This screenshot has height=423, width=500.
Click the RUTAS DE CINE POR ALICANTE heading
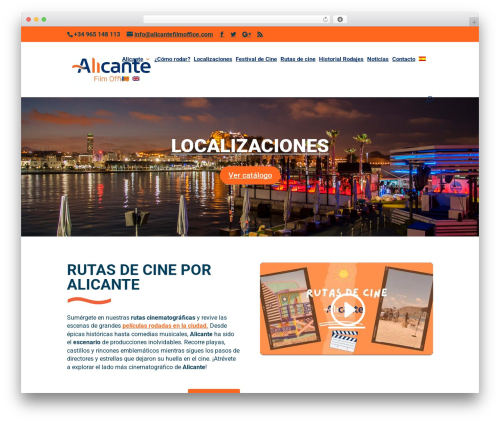(139, 277)
